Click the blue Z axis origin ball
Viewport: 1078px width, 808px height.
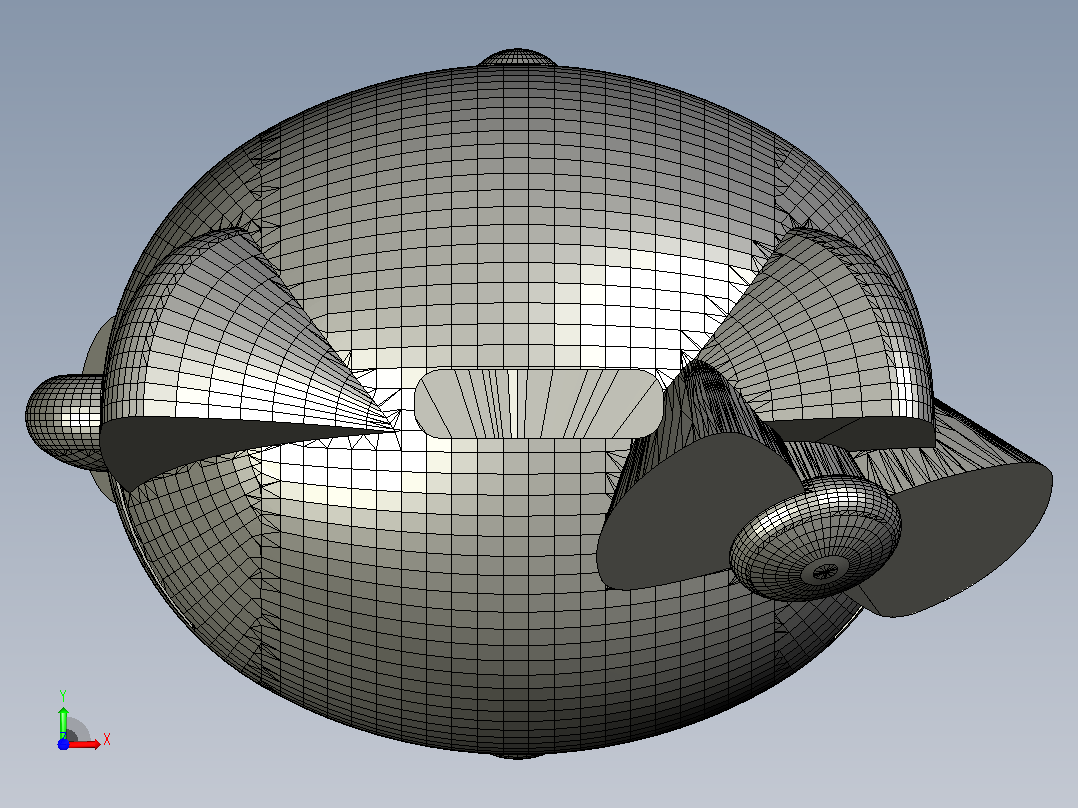tap(63, 744)
